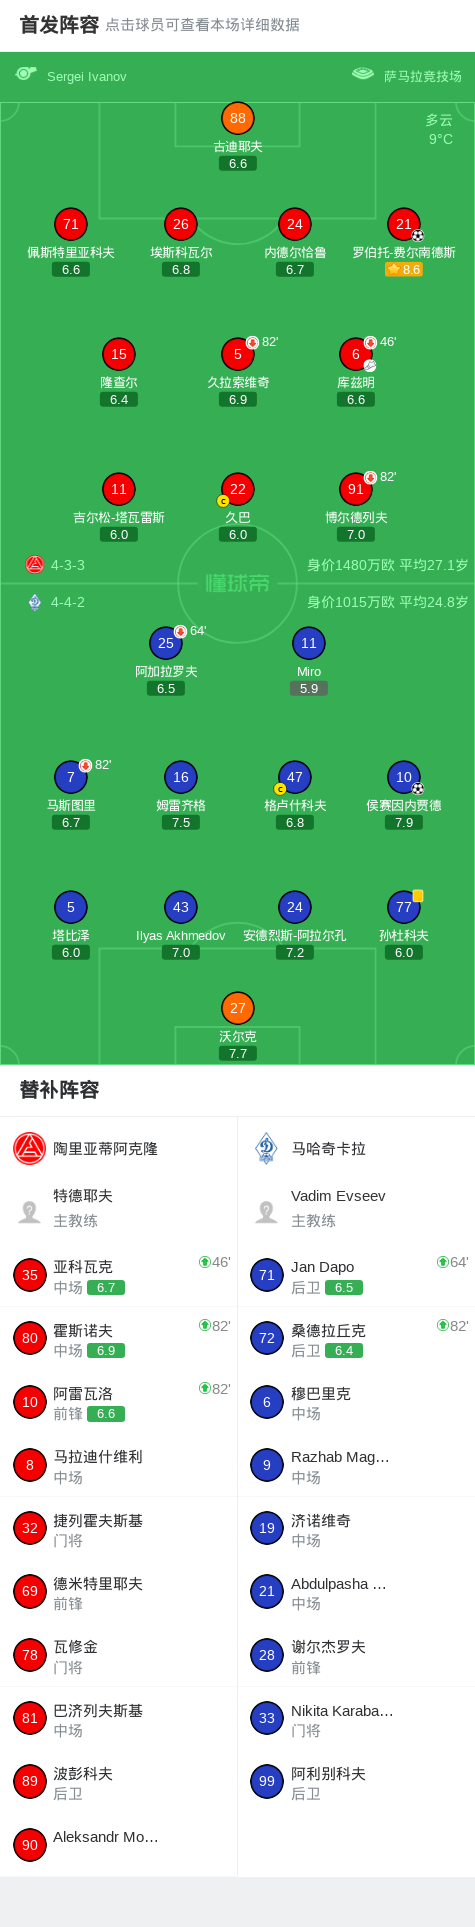Screen dimensions: 475x1927
Task: Open substitute 桑德拉丘克 number 72
Action: [356, 1338]
